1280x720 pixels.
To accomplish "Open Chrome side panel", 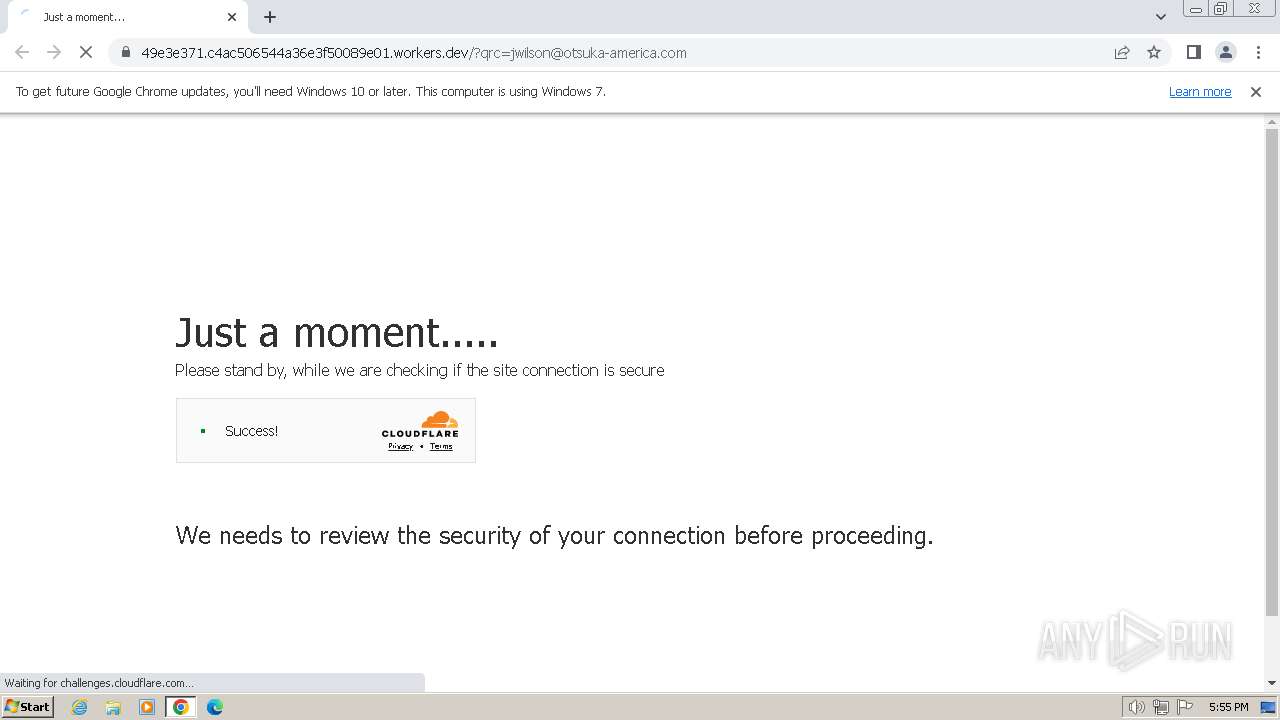I will tap(1193, 52).
